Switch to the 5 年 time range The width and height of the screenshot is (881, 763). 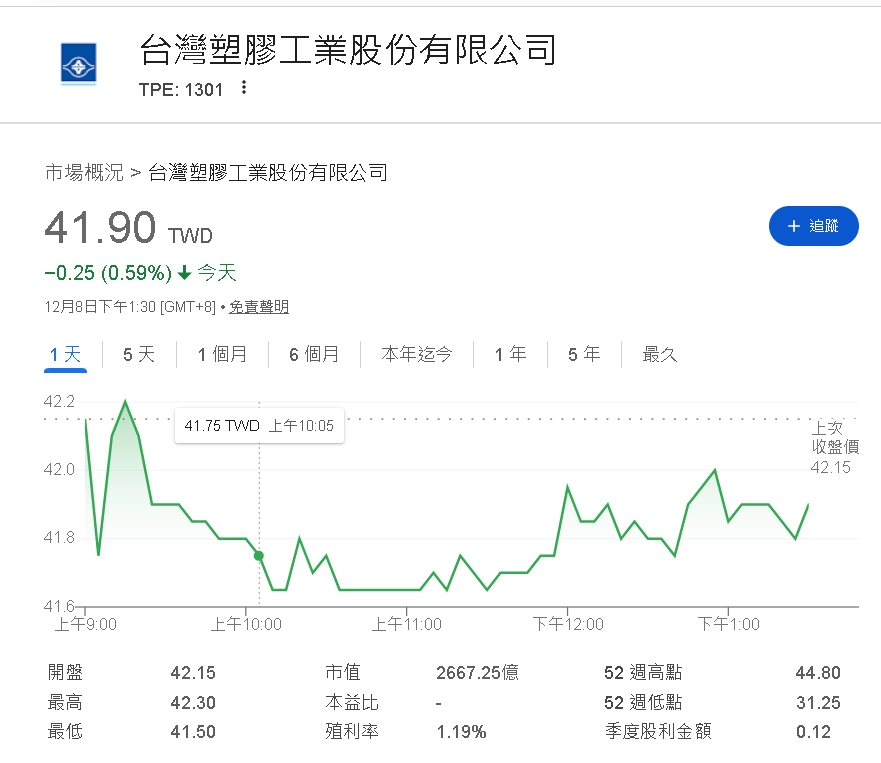click(x=583, y=354)
